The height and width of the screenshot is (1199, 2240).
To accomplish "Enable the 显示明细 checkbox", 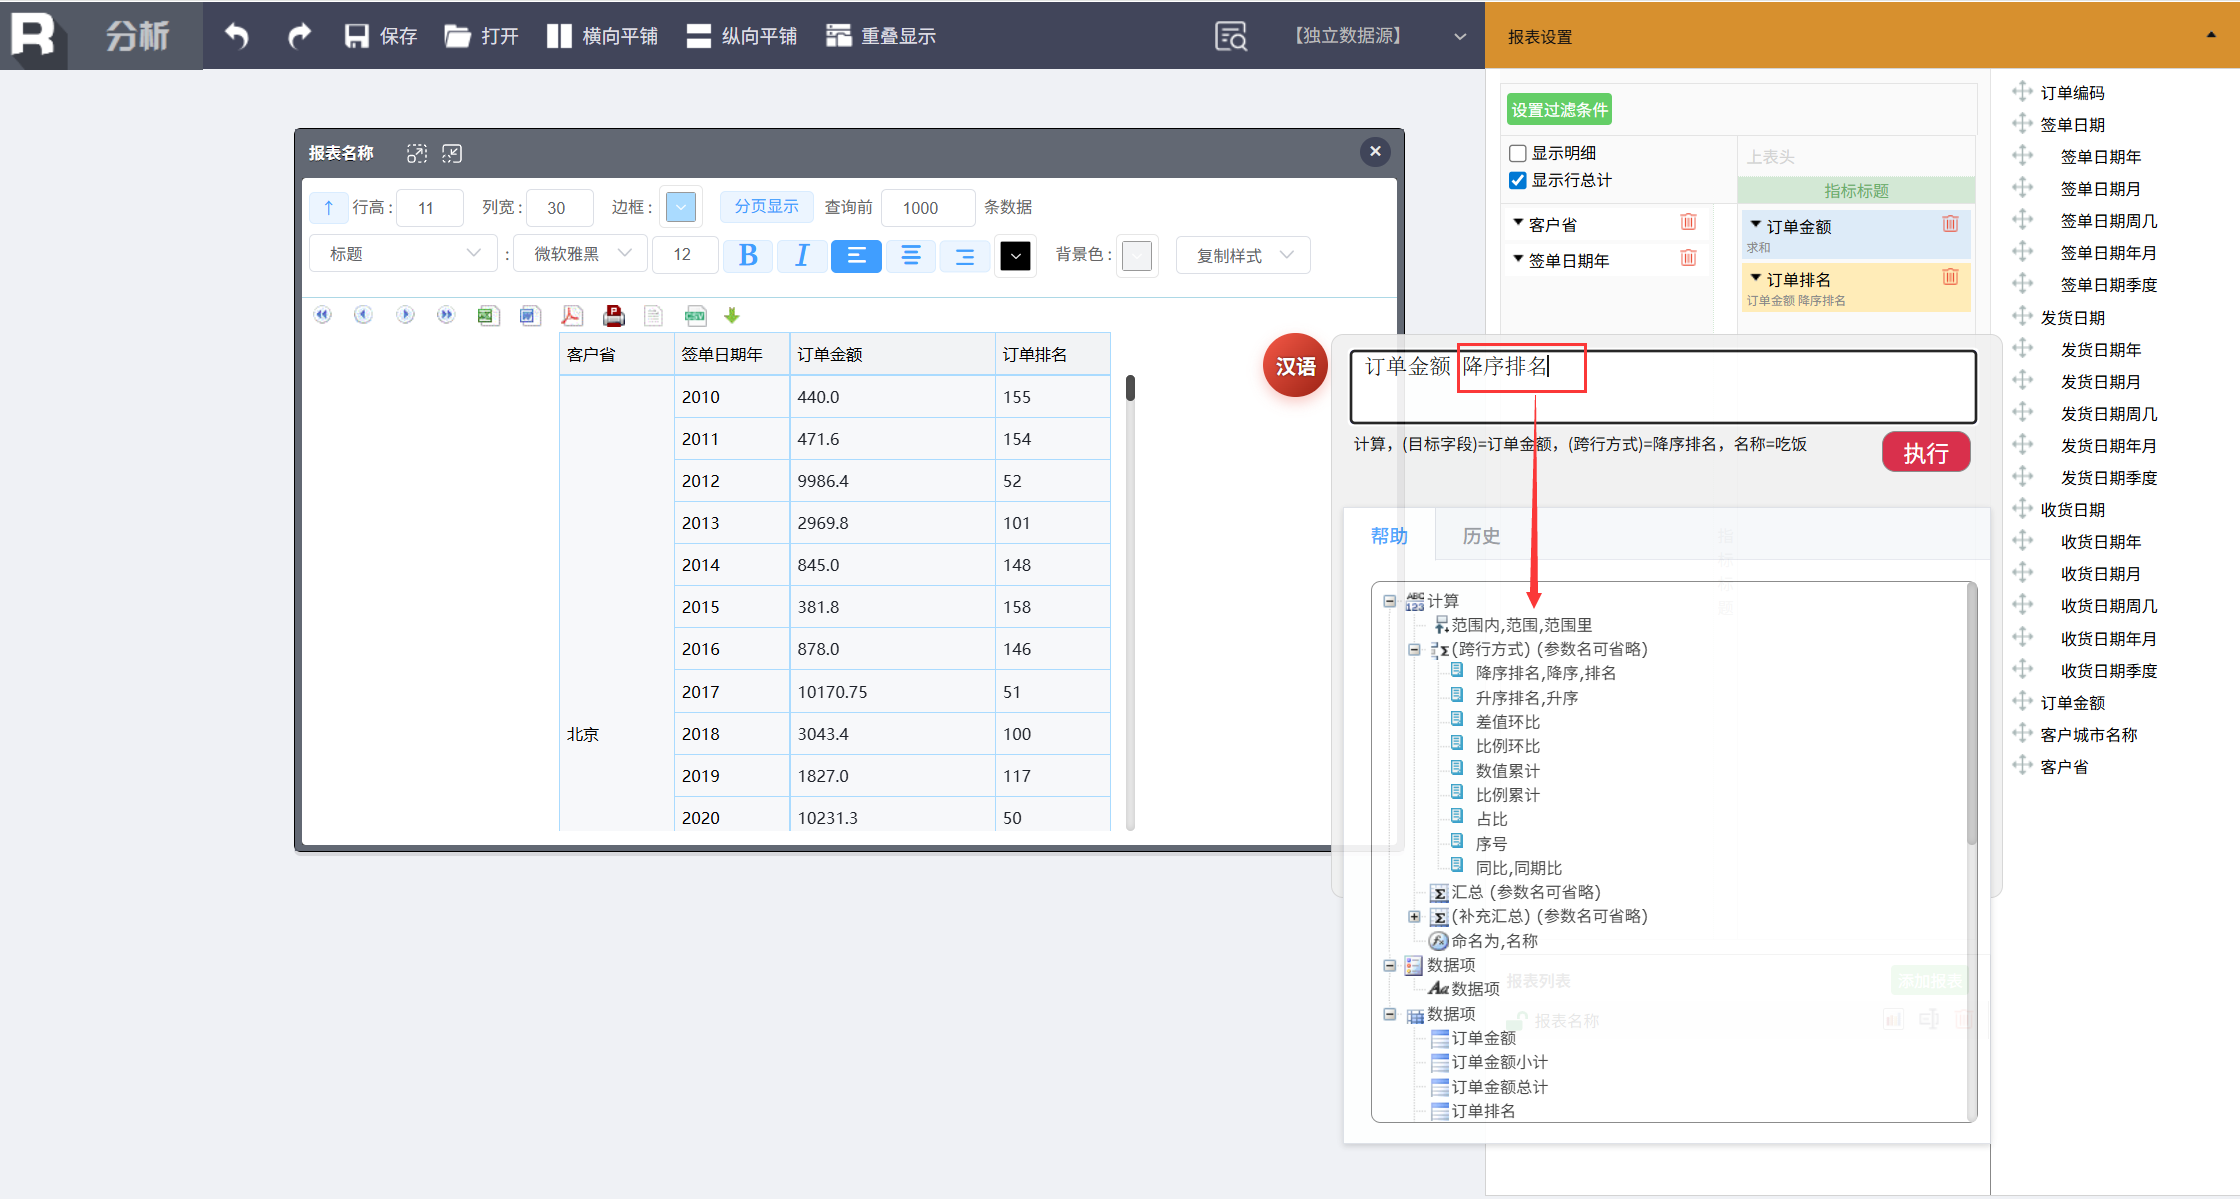I will [x=1517, y=153].
